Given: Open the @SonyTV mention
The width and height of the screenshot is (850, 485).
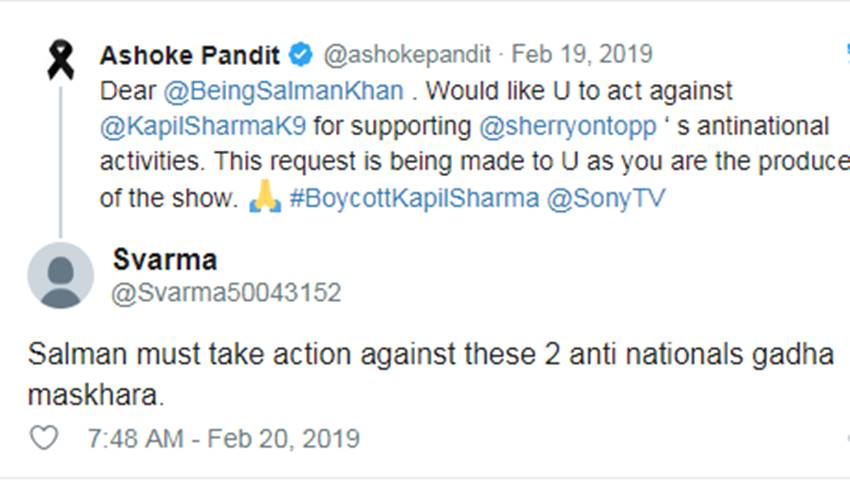Looking at the screenshot, I should (x=606, y=199).
